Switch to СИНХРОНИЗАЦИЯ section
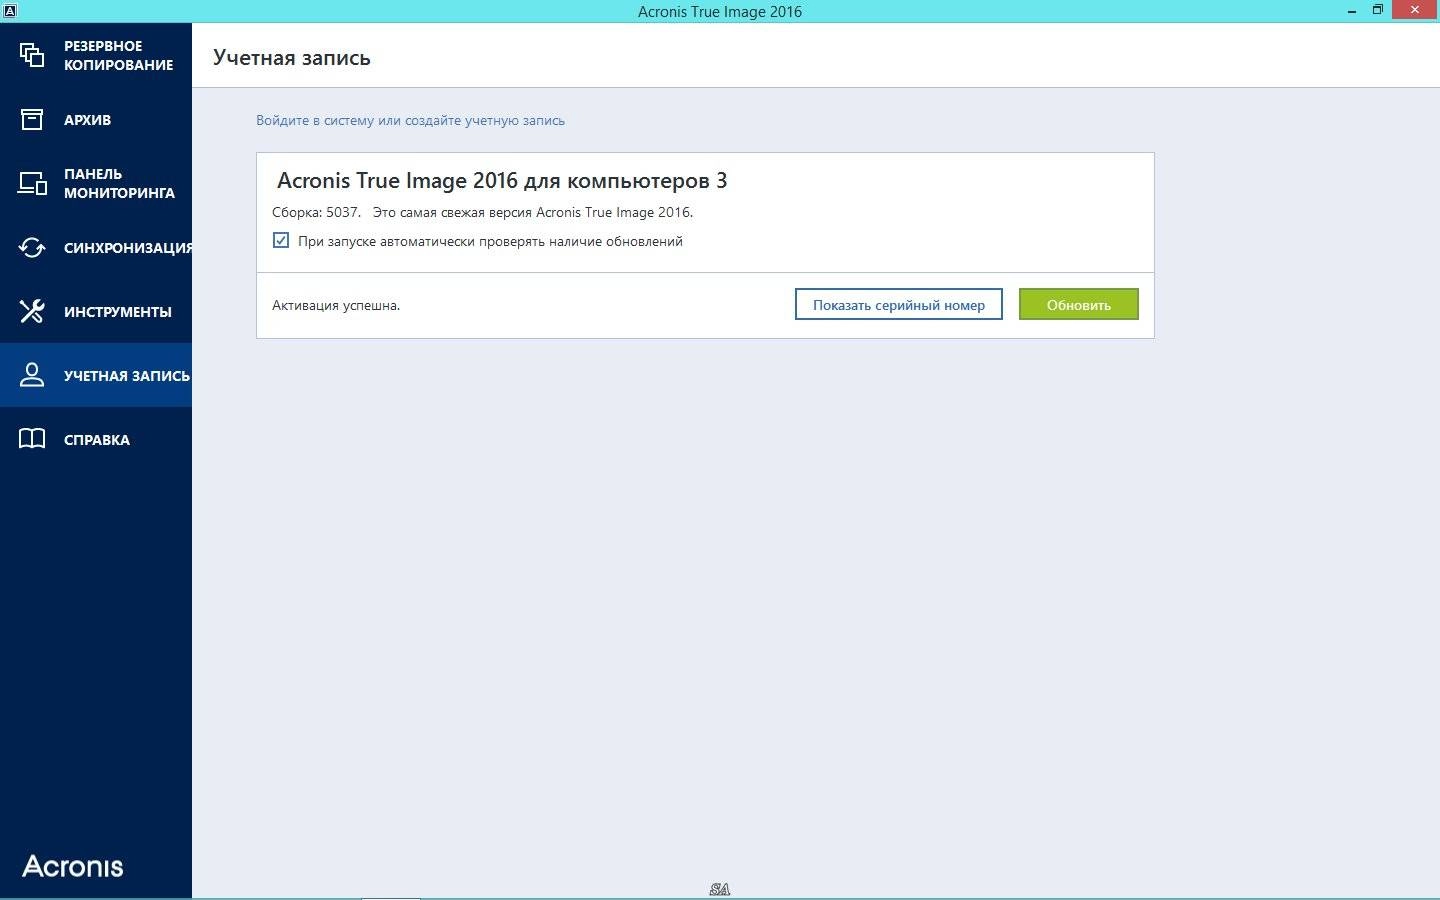 point(96,247)
